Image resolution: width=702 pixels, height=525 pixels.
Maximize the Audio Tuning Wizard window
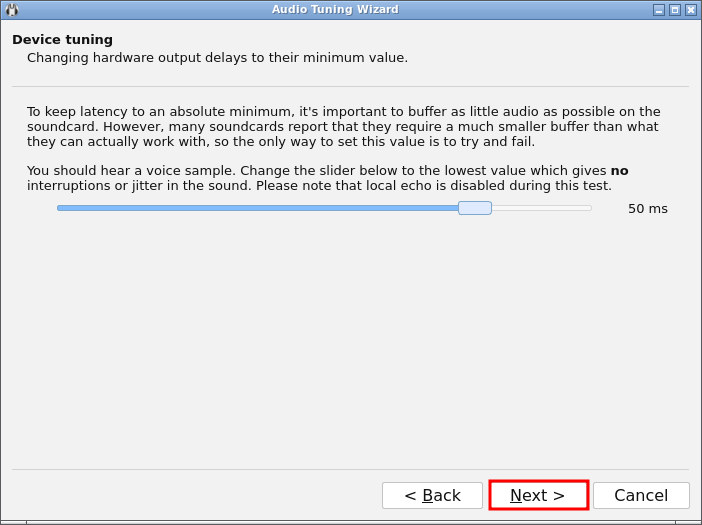675,10
